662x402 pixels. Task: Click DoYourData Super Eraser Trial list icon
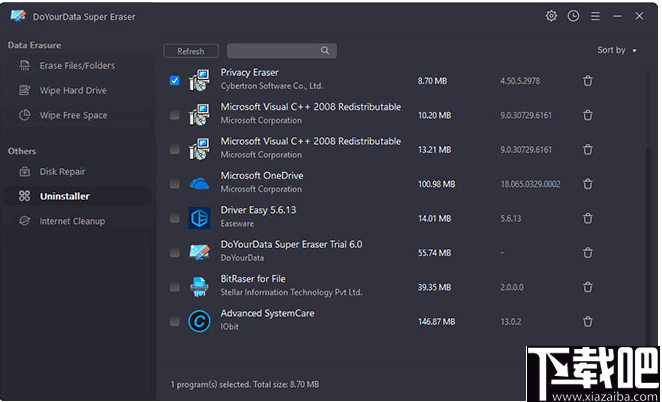point(199,253)
